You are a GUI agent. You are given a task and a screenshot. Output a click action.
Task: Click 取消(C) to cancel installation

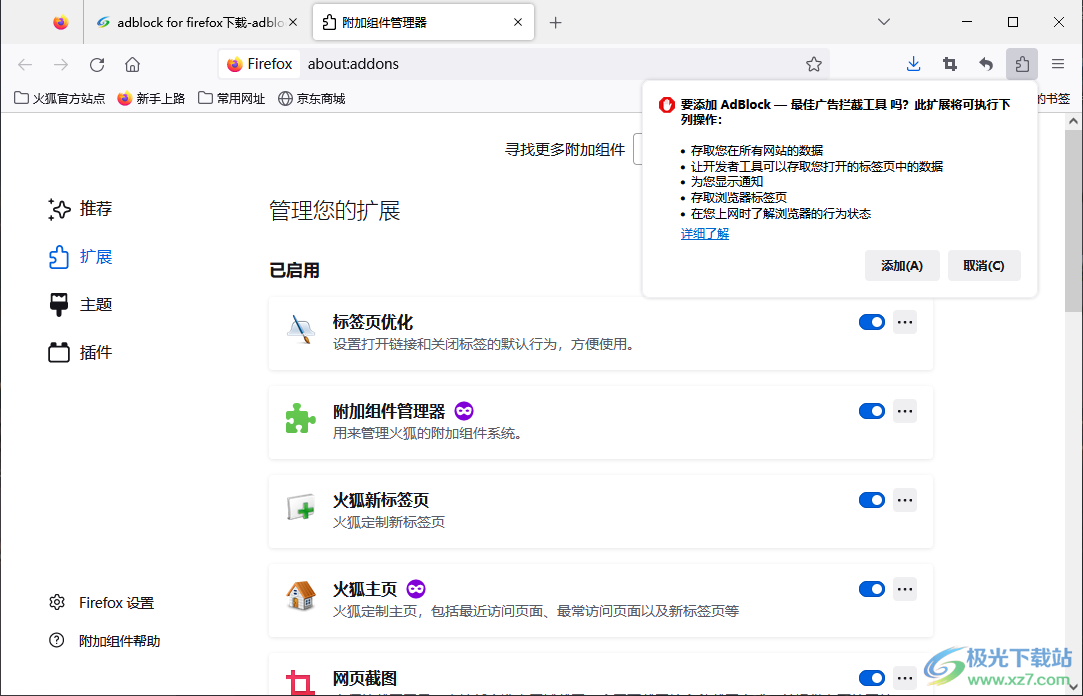pyautogui.click(x=984, y=266)
